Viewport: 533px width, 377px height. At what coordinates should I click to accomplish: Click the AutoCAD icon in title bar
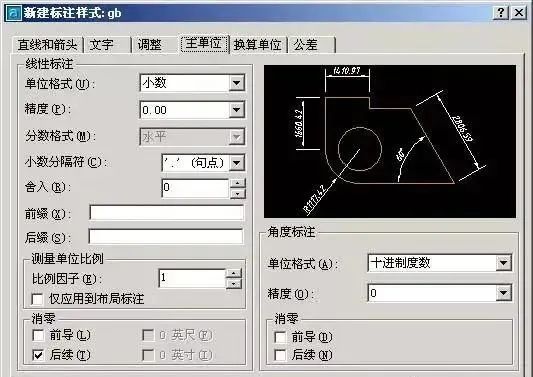[14, 13]
